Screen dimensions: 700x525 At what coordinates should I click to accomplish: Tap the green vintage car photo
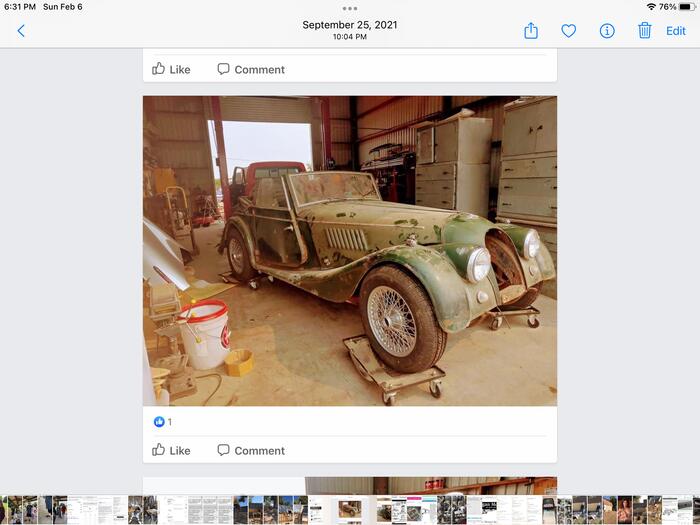click(x=350, y=250)
